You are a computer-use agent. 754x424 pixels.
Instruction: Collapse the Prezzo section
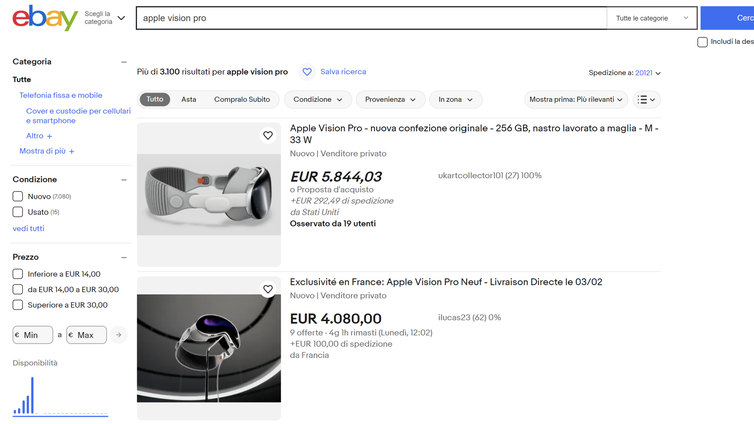(x=124, y=258)
